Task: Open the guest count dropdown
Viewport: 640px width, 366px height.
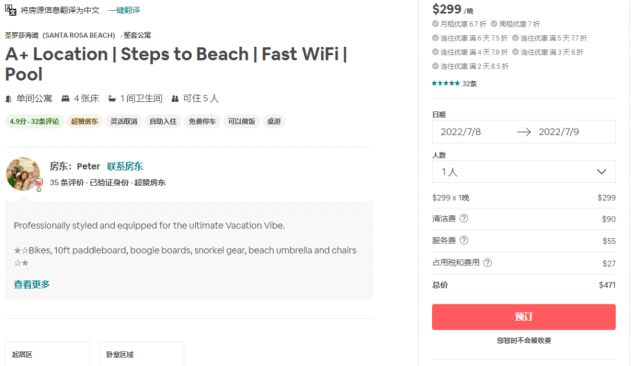Action: tap(524, 172)
